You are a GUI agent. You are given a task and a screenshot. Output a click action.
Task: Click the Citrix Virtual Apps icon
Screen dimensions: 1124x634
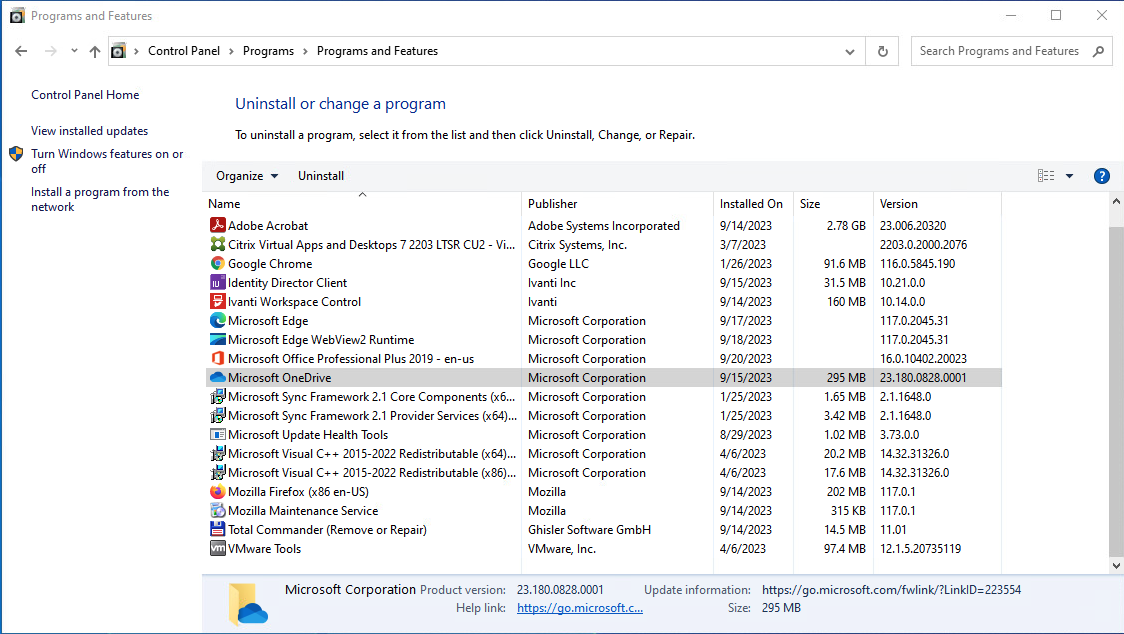(x=217, y=245)
